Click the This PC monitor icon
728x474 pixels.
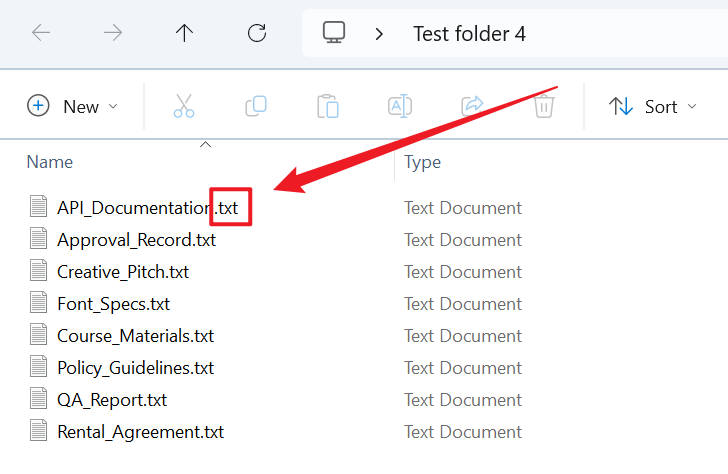pos(334,33)
